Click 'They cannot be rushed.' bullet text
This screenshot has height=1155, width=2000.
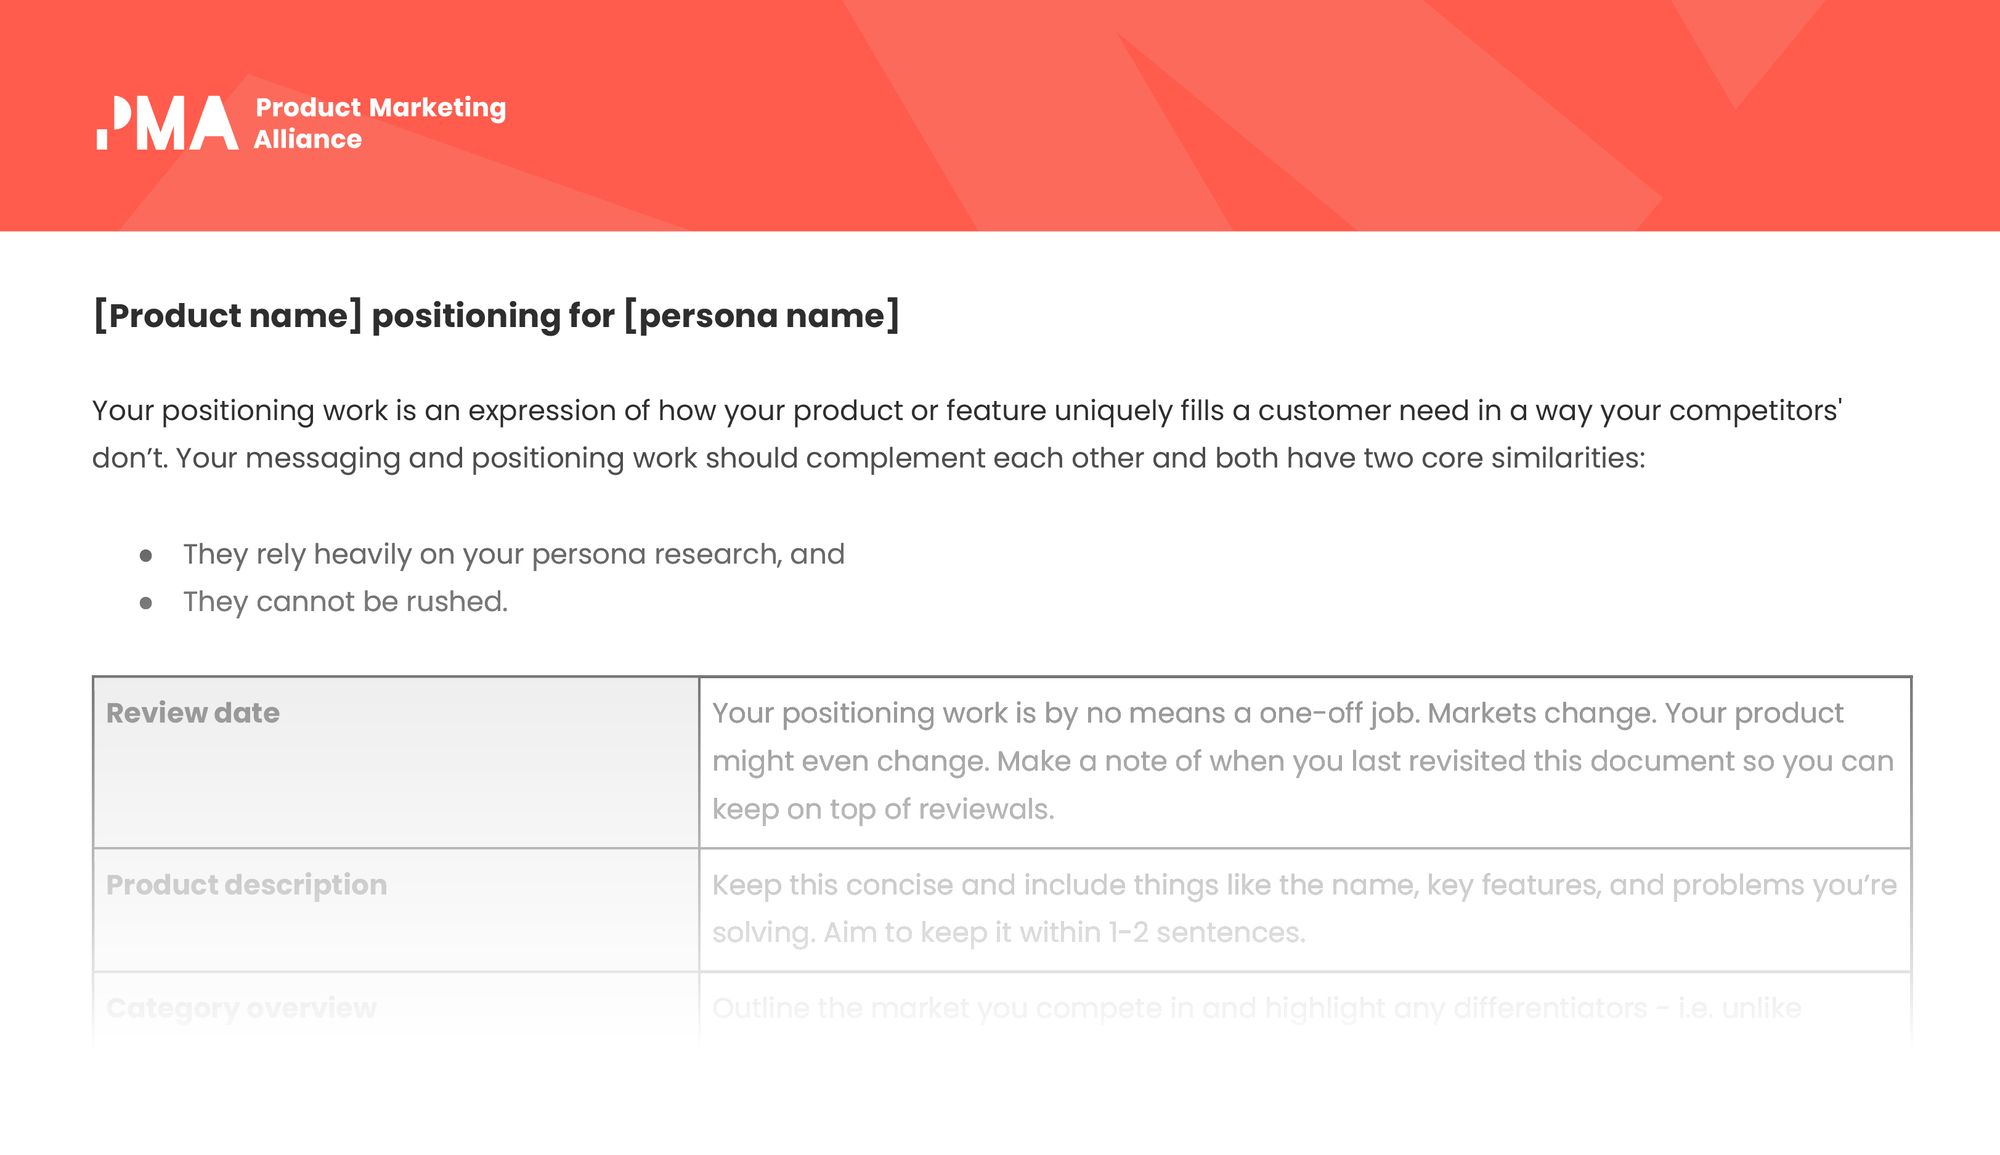pos(345,602)
